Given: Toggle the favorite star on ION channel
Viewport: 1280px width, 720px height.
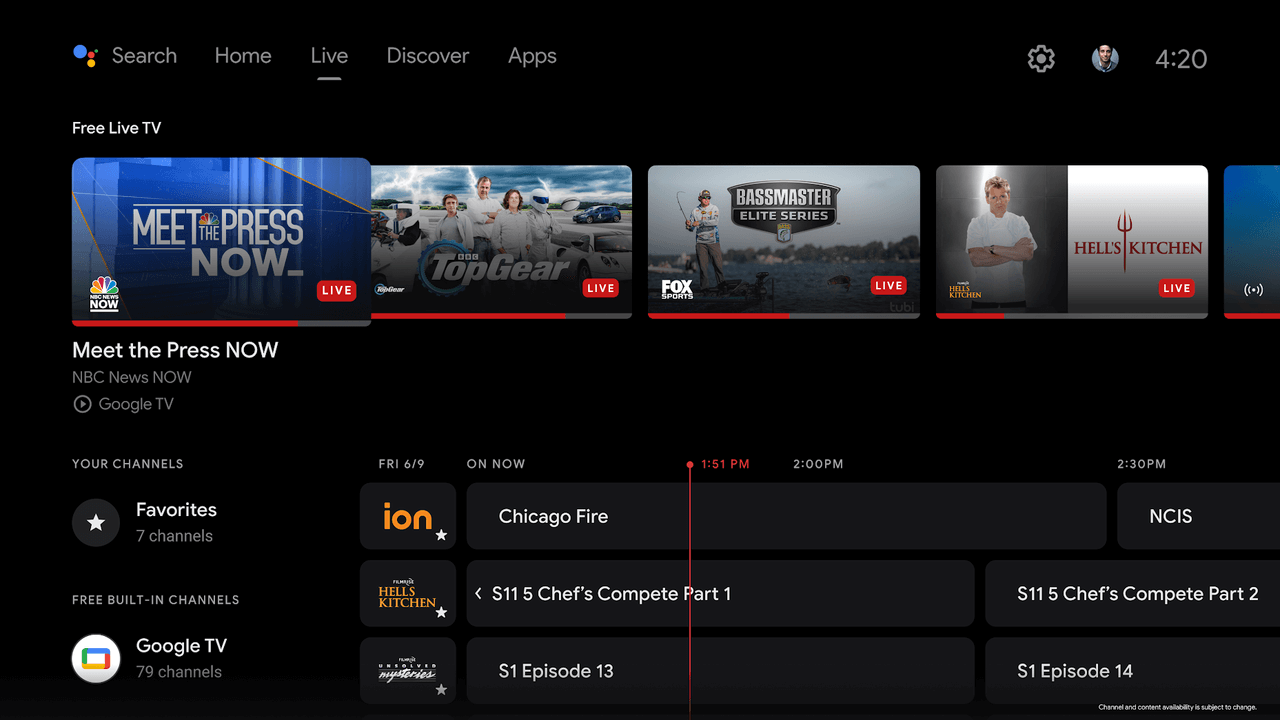Looking at the screenshot, I should tap(440, 537).
